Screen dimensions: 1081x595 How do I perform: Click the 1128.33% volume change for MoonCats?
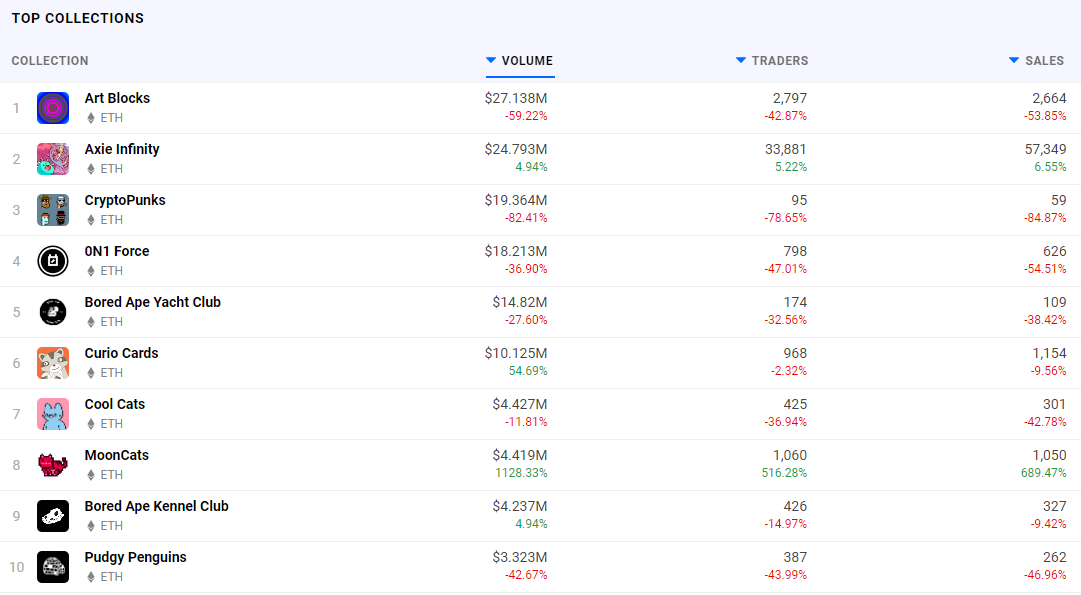pos(521,473)
